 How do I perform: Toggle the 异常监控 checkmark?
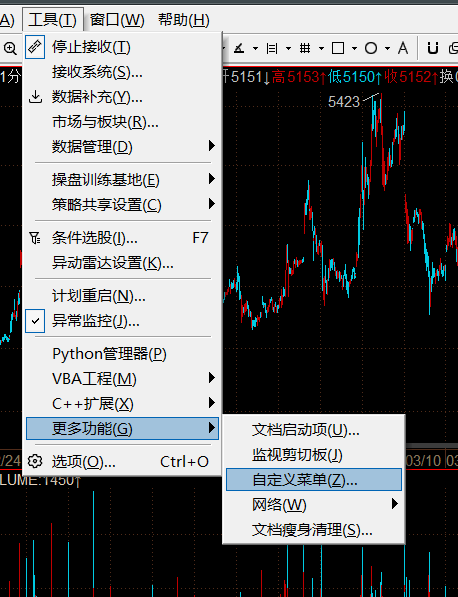tap(35, 321)
